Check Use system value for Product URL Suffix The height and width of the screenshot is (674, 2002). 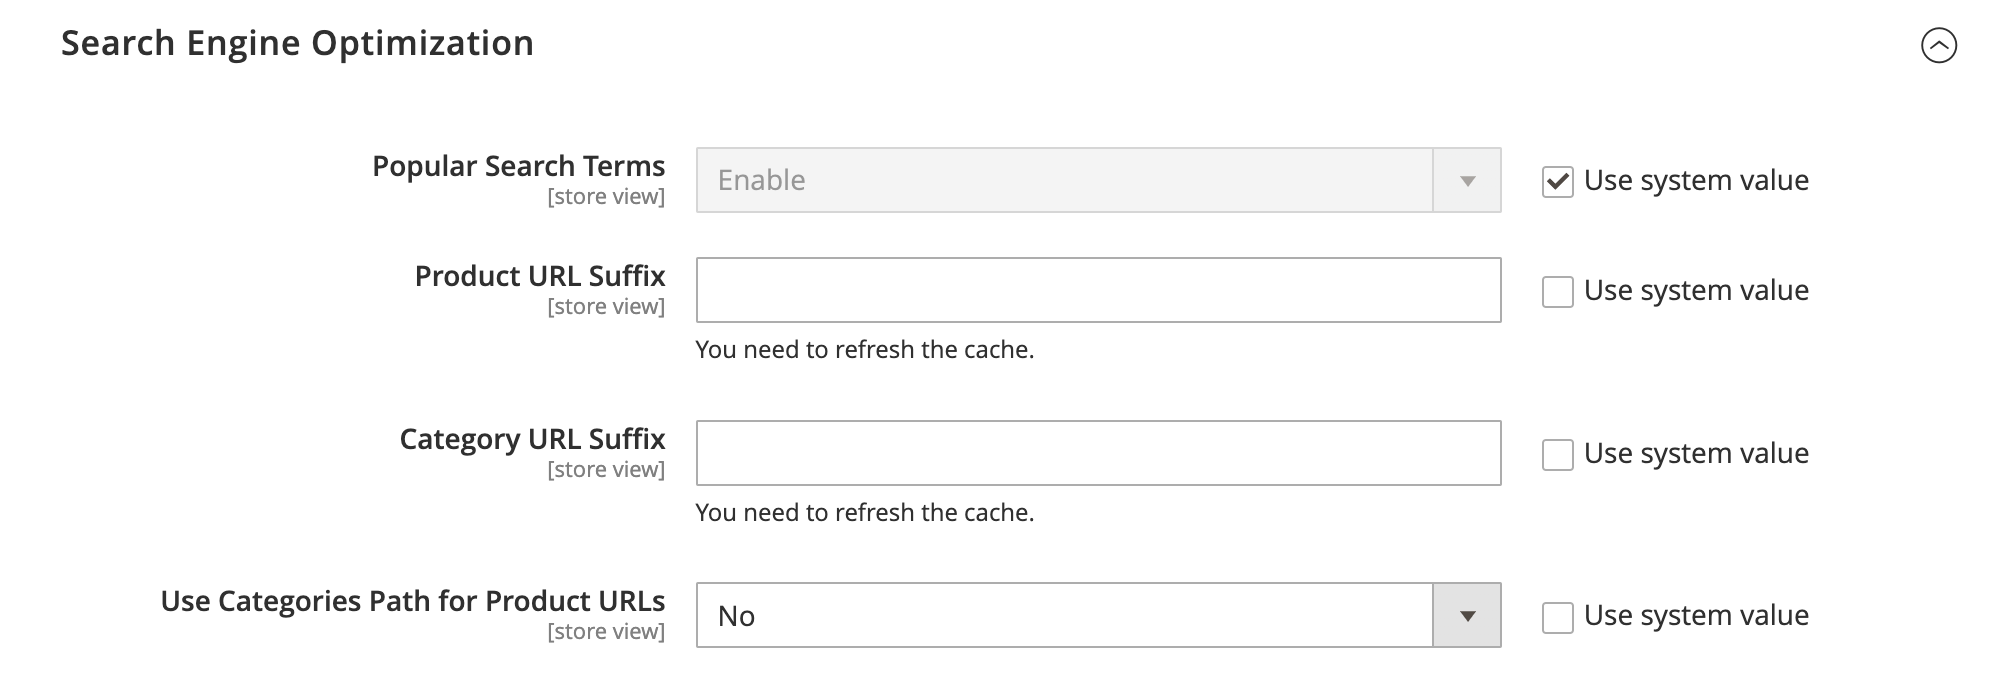point(1556,290)
